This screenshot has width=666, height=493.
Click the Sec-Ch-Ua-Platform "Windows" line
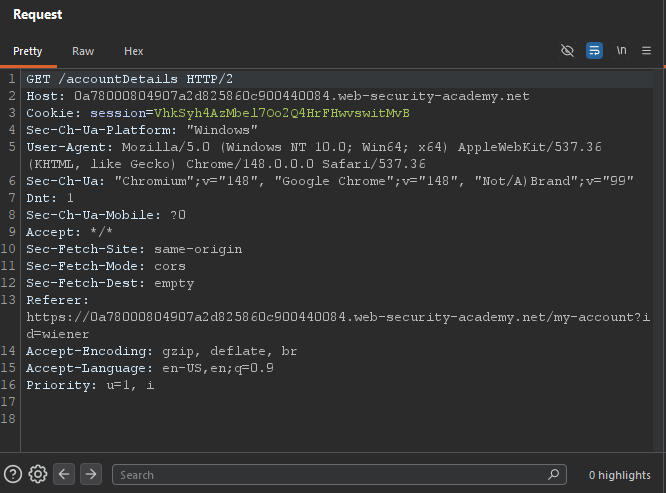(x=142, y=130)
